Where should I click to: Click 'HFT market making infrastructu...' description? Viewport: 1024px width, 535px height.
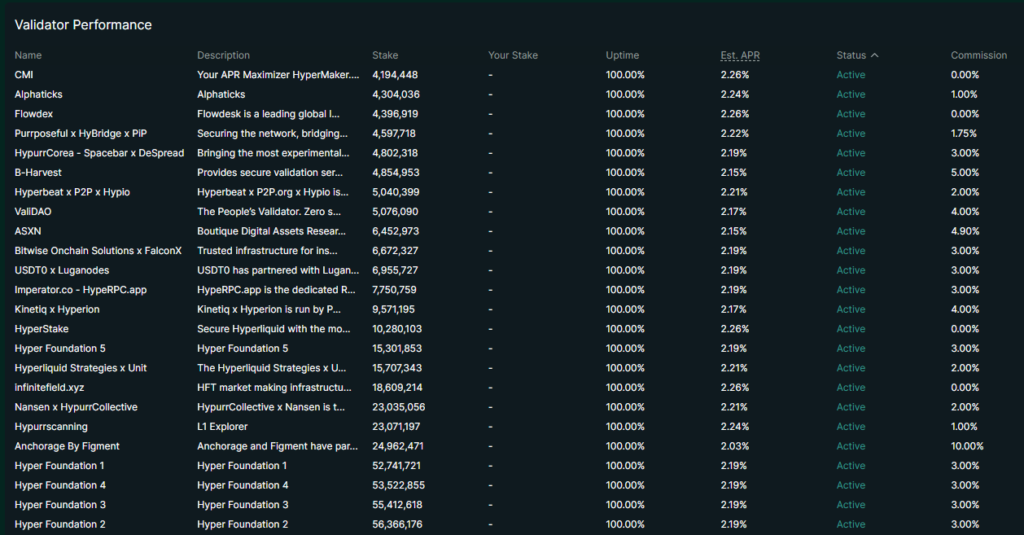coord(274,388)
